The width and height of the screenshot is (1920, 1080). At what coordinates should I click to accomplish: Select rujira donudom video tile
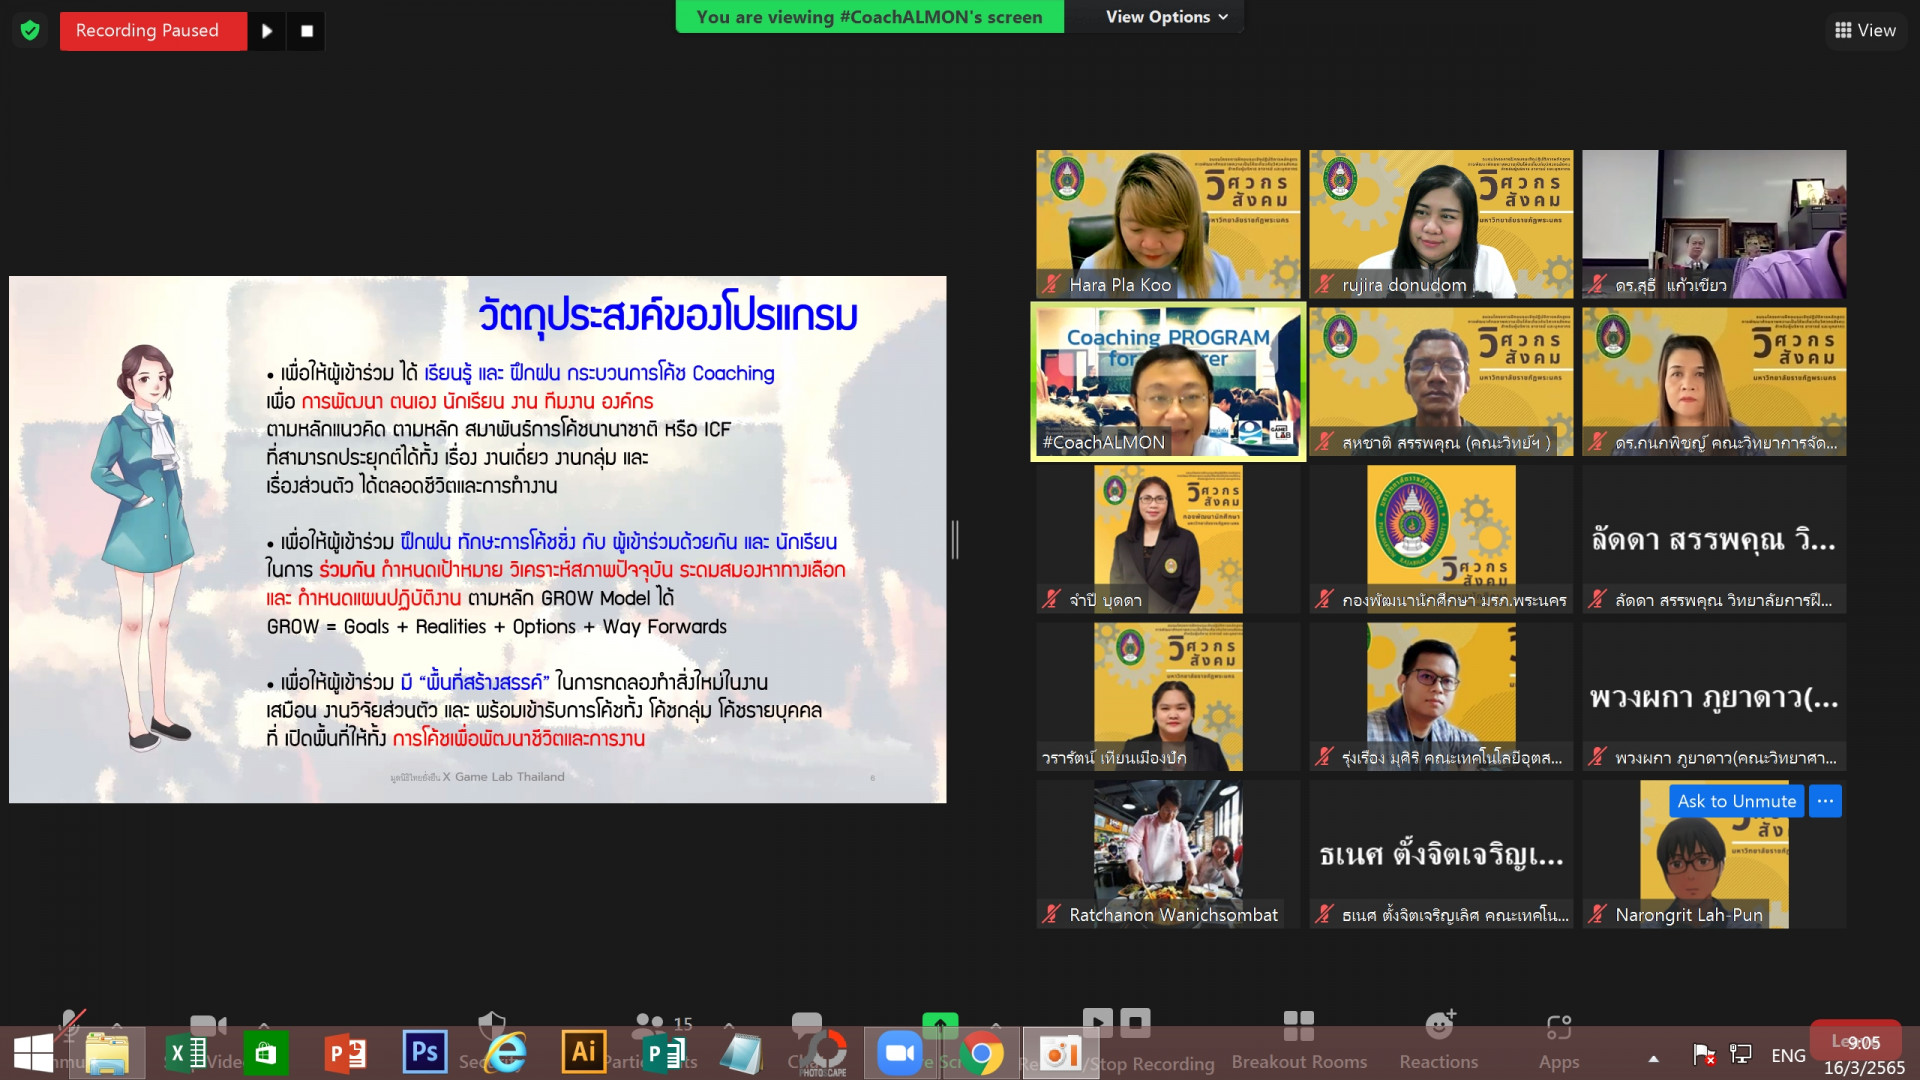(1441, 224)
